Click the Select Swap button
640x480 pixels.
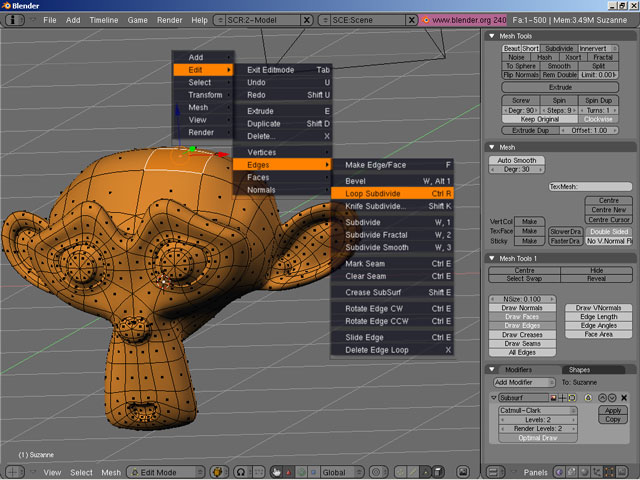tap(524, 279)
